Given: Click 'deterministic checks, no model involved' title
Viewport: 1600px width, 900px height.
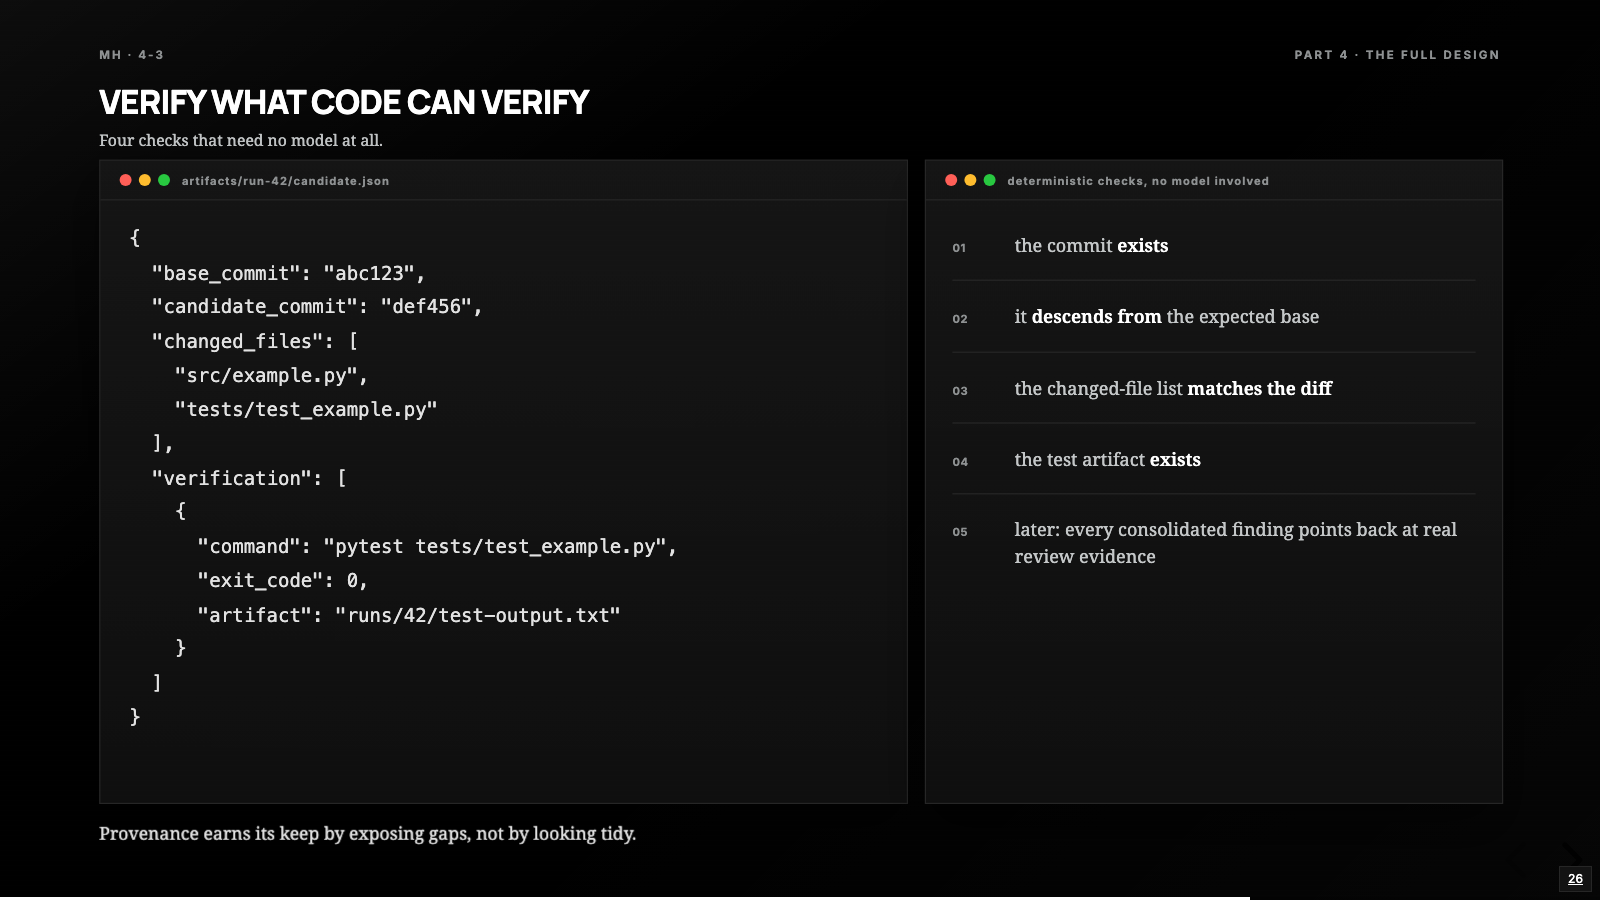Looking at the screenshot, I should point(1138,181).
